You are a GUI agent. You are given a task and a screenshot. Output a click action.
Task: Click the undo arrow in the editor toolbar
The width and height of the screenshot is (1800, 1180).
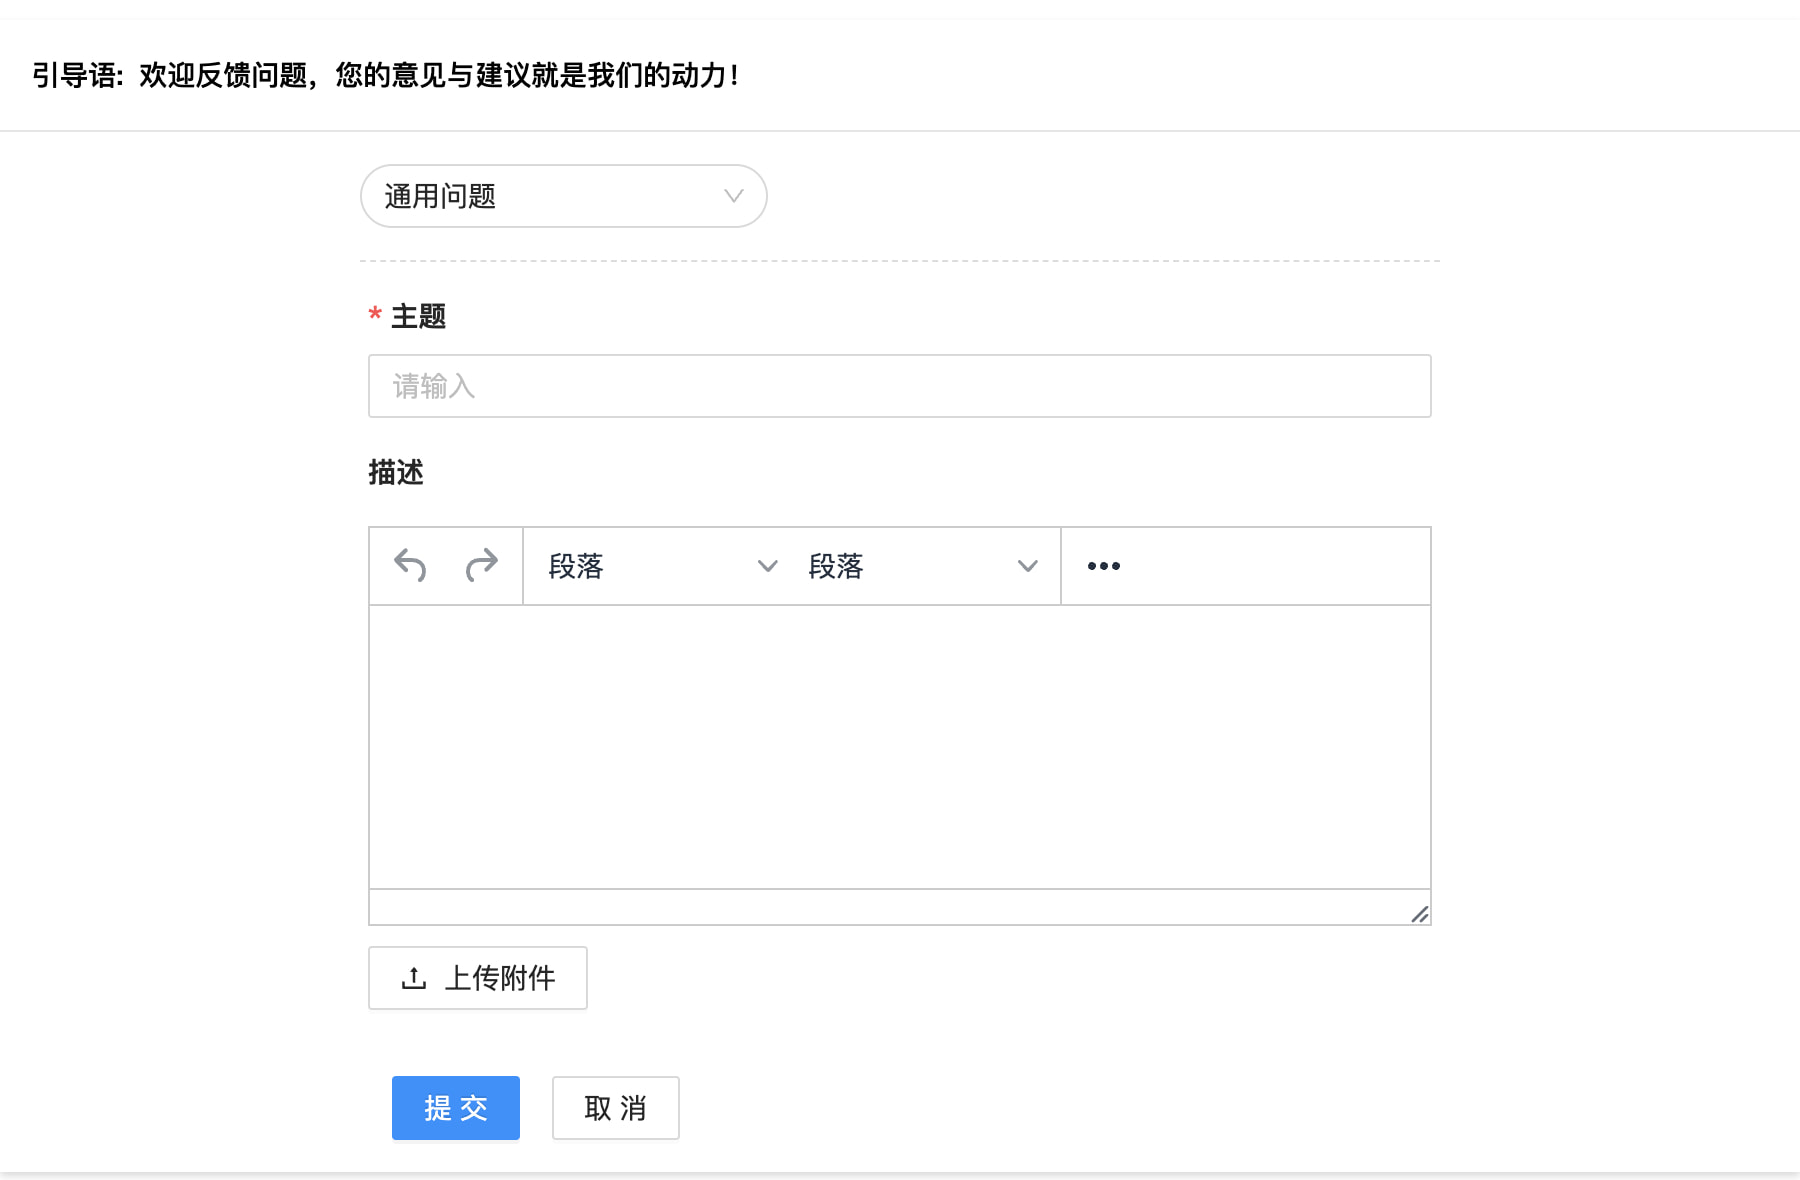(408, 564)
